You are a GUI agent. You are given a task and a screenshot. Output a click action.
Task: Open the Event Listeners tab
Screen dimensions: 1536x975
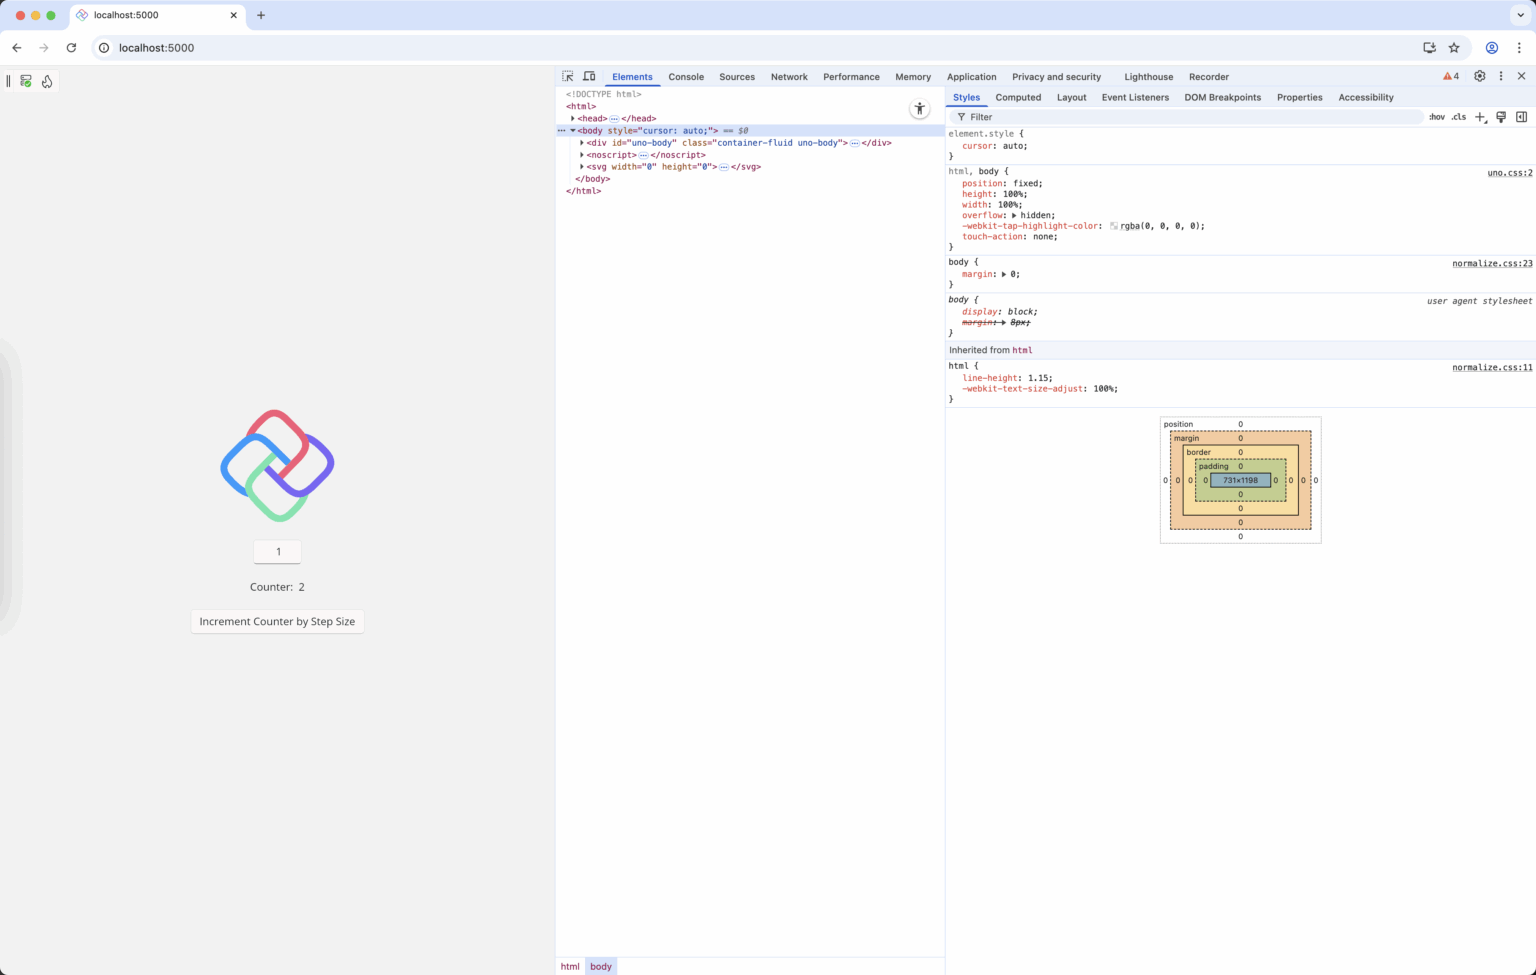(x=1135, y=97)
